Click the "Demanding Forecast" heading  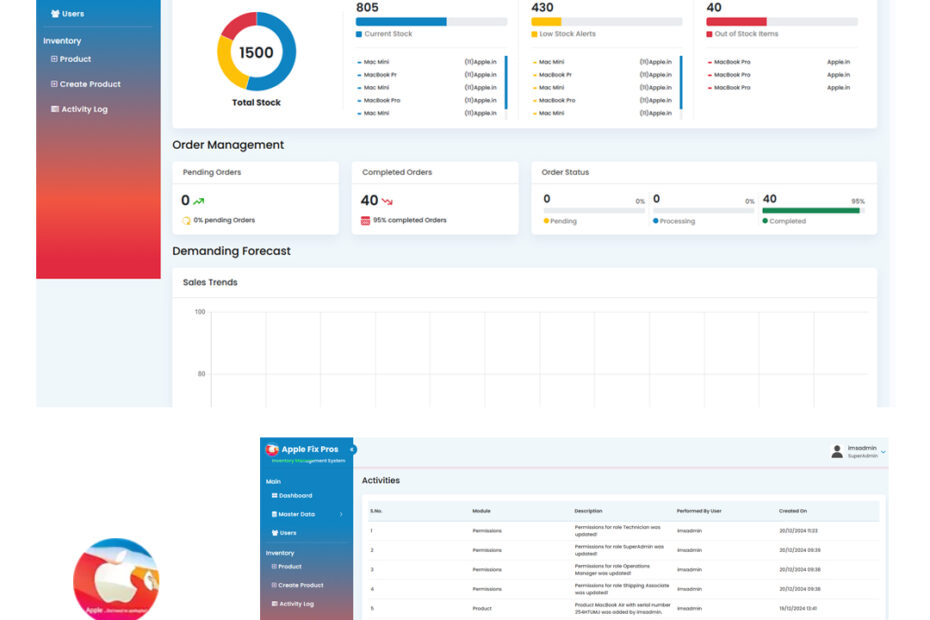(x=231, y=251)
